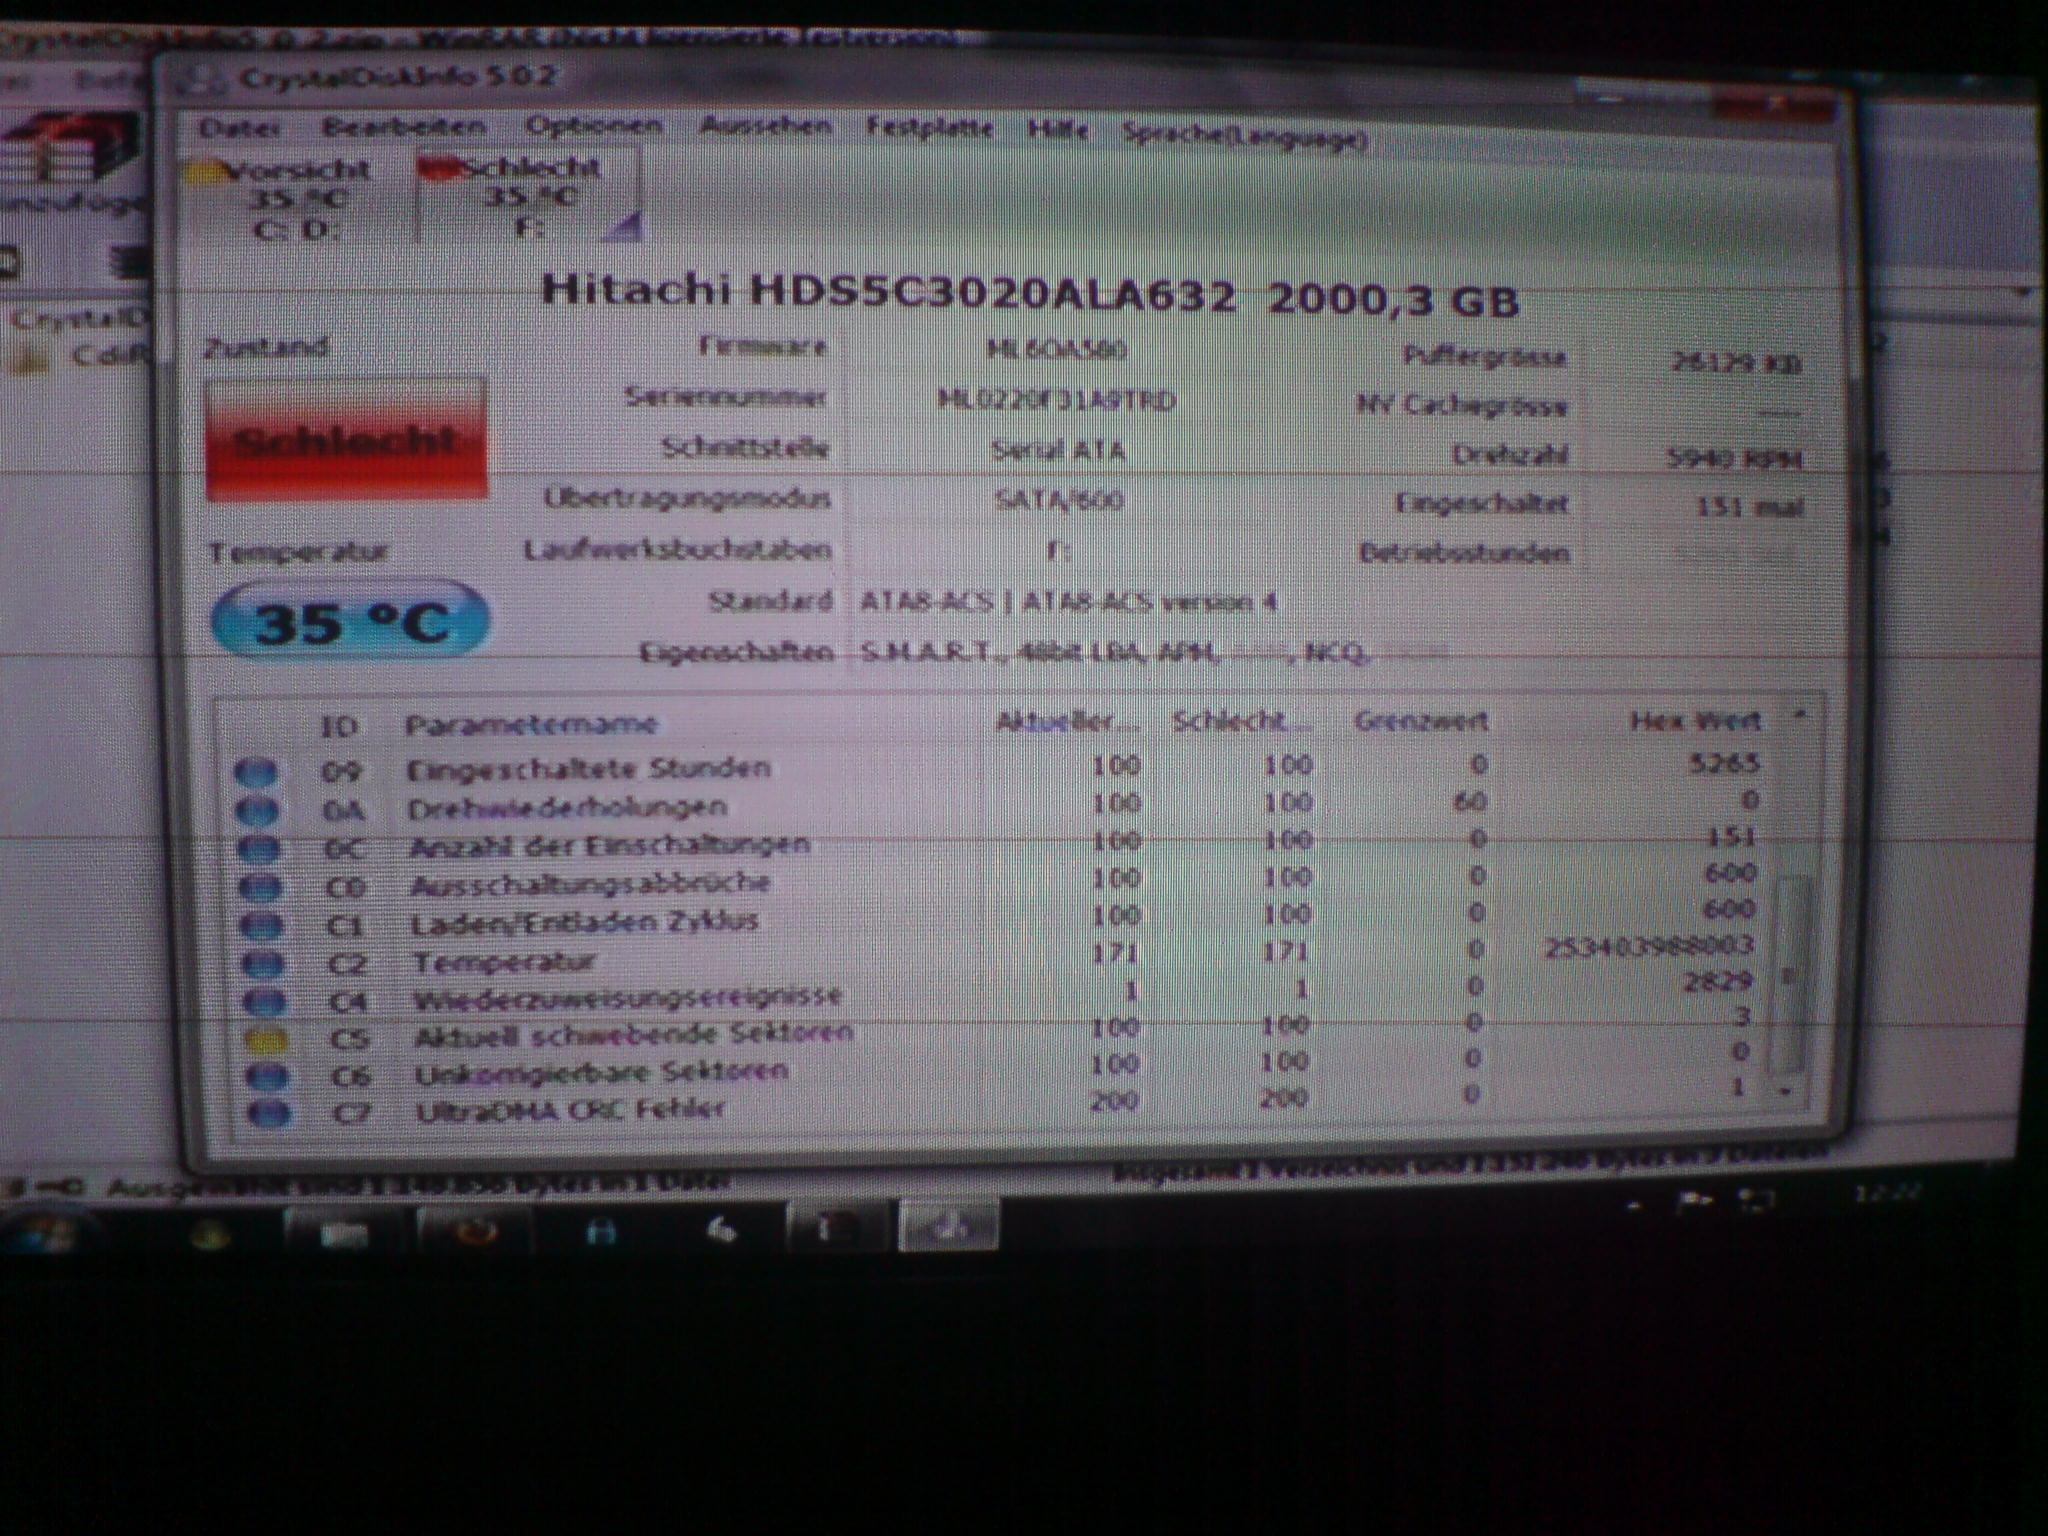This screenshot has height=1536, width=2048.
Task: Click the 35 °C temperature indicator
Action: [351, 622]
